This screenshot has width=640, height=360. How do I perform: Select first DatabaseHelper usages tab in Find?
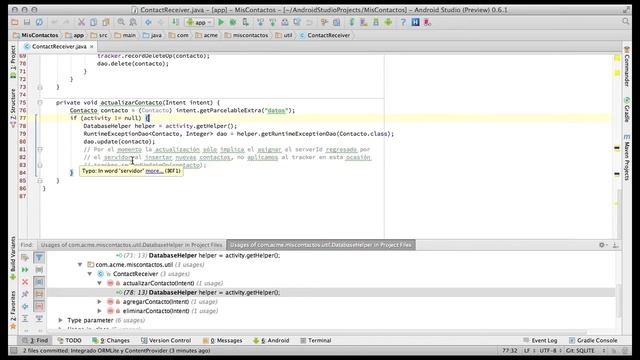131,245
